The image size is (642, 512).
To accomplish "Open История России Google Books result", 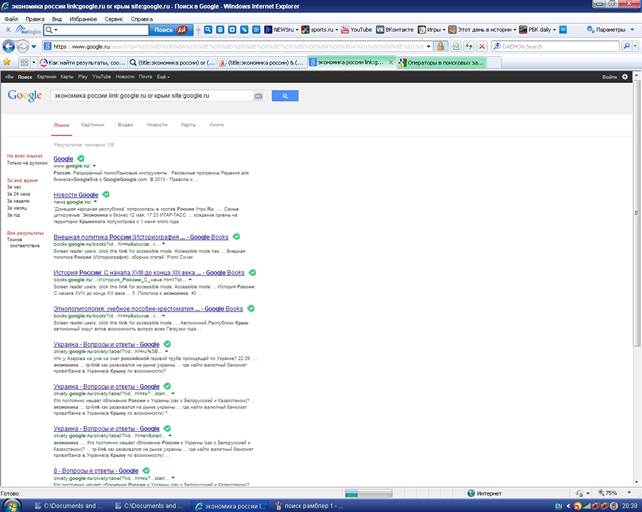I will click(149, 273).
